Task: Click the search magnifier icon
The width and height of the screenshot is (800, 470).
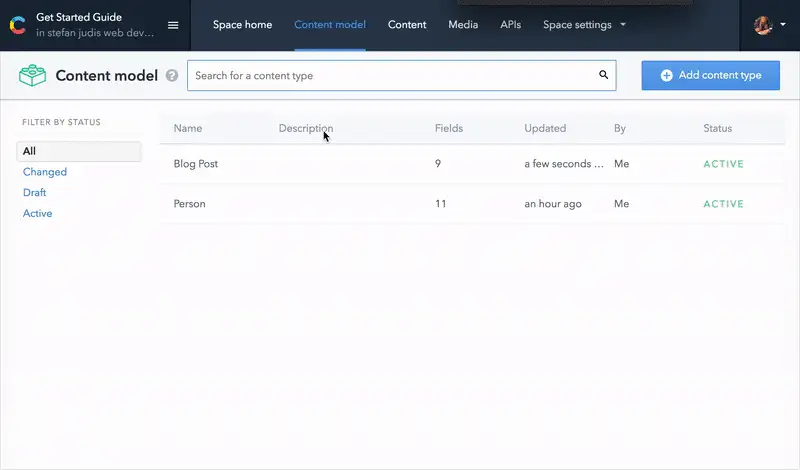Action: (x=604, y=75)
